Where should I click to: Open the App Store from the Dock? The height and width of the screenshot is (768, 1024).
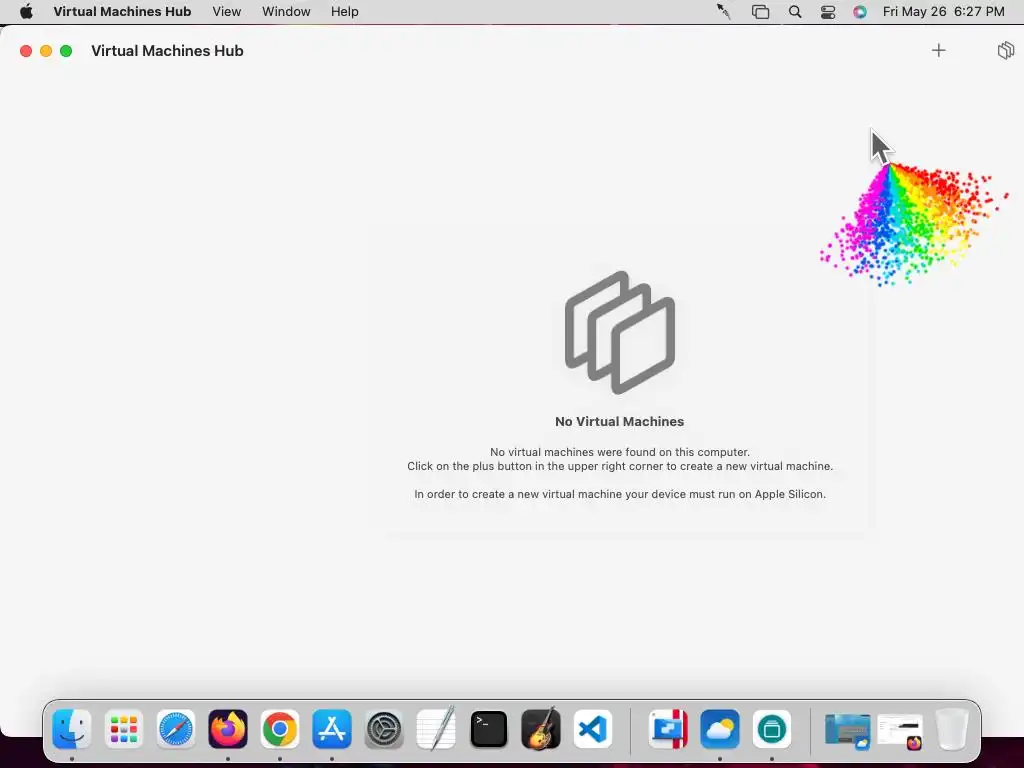pyautogui.click(x=332, y=729)
